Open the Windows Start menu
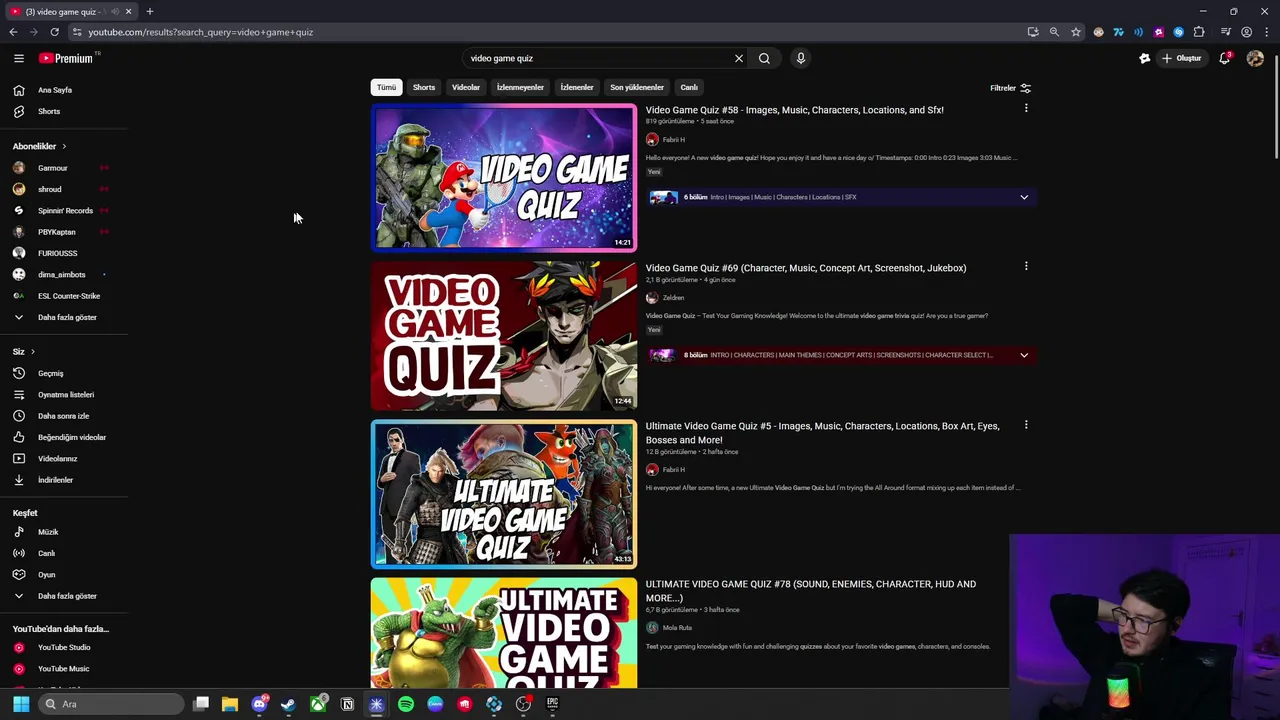 (21, 704)
